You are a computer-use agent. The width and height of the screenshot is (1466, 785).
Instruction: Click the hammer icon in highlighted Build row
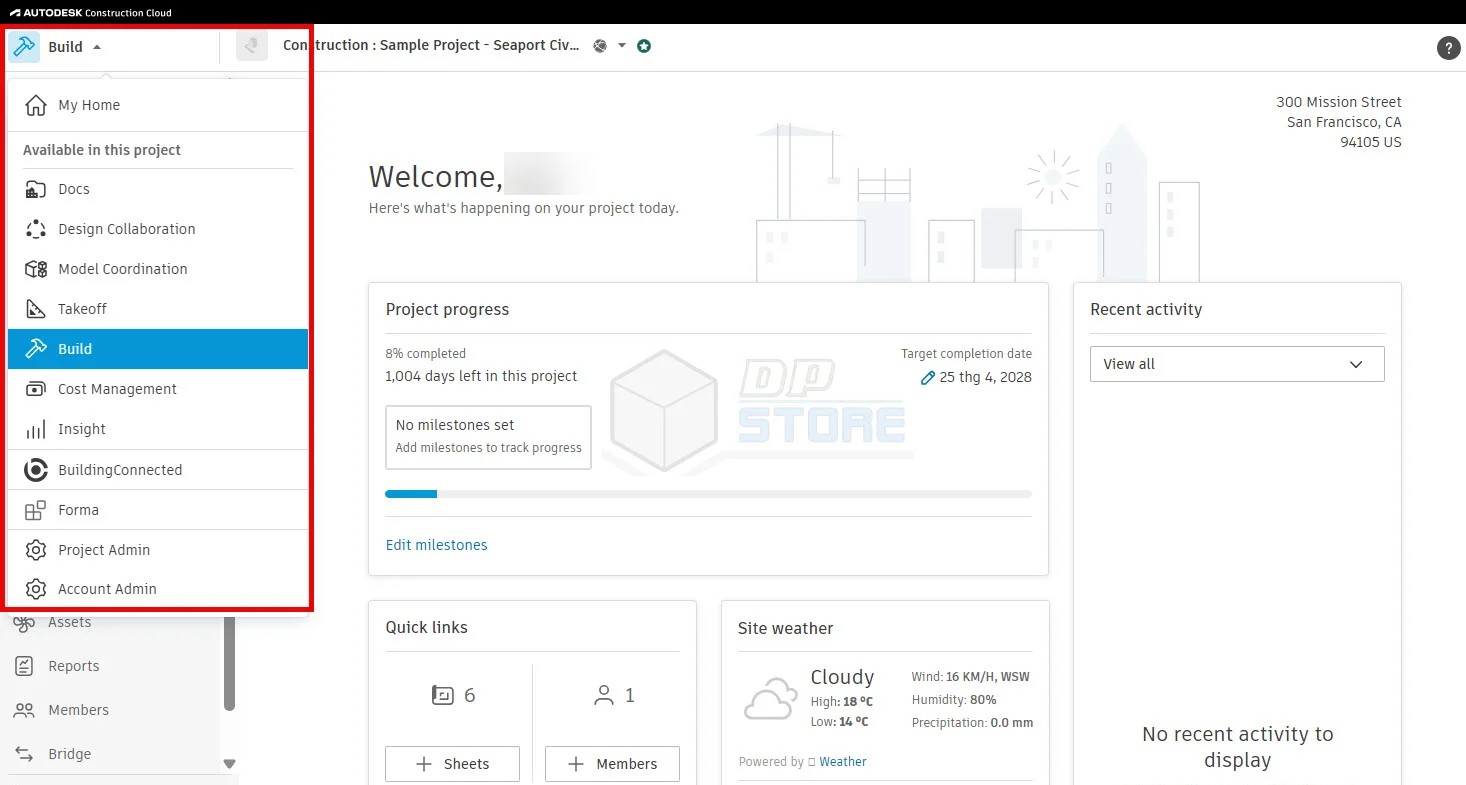[x=36, y=349]
